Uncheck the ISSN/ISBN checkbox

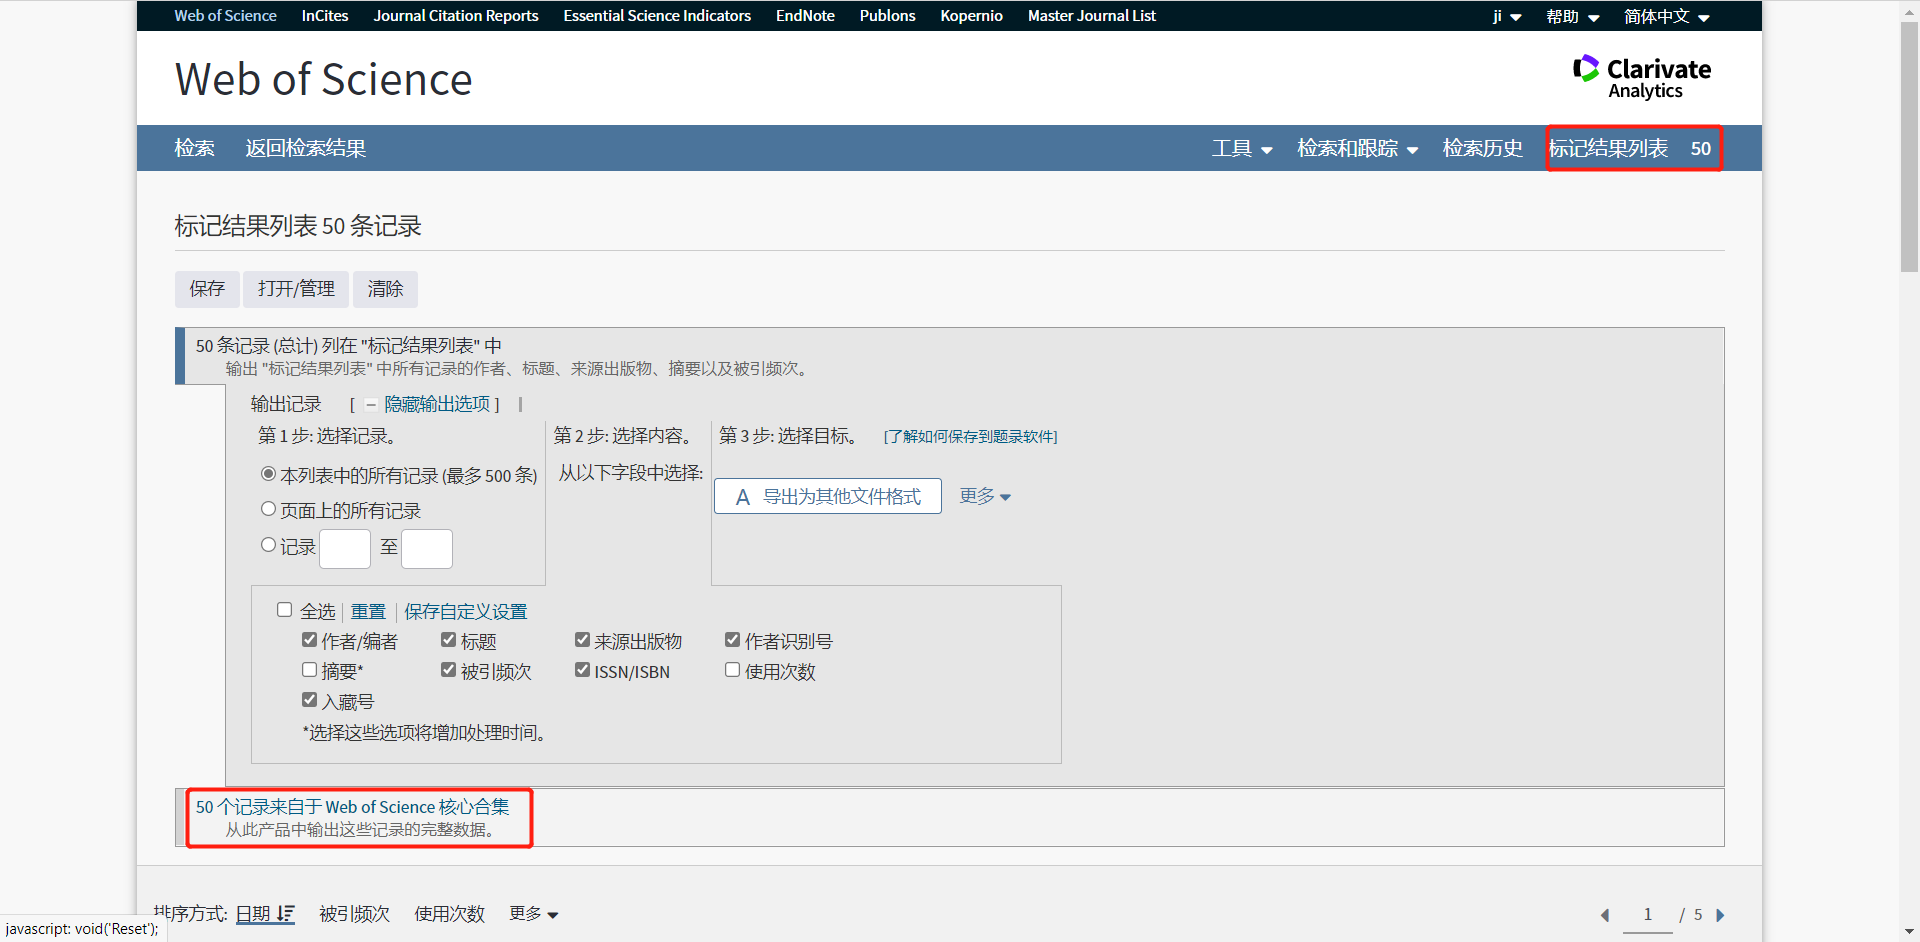tap(582, 669)
